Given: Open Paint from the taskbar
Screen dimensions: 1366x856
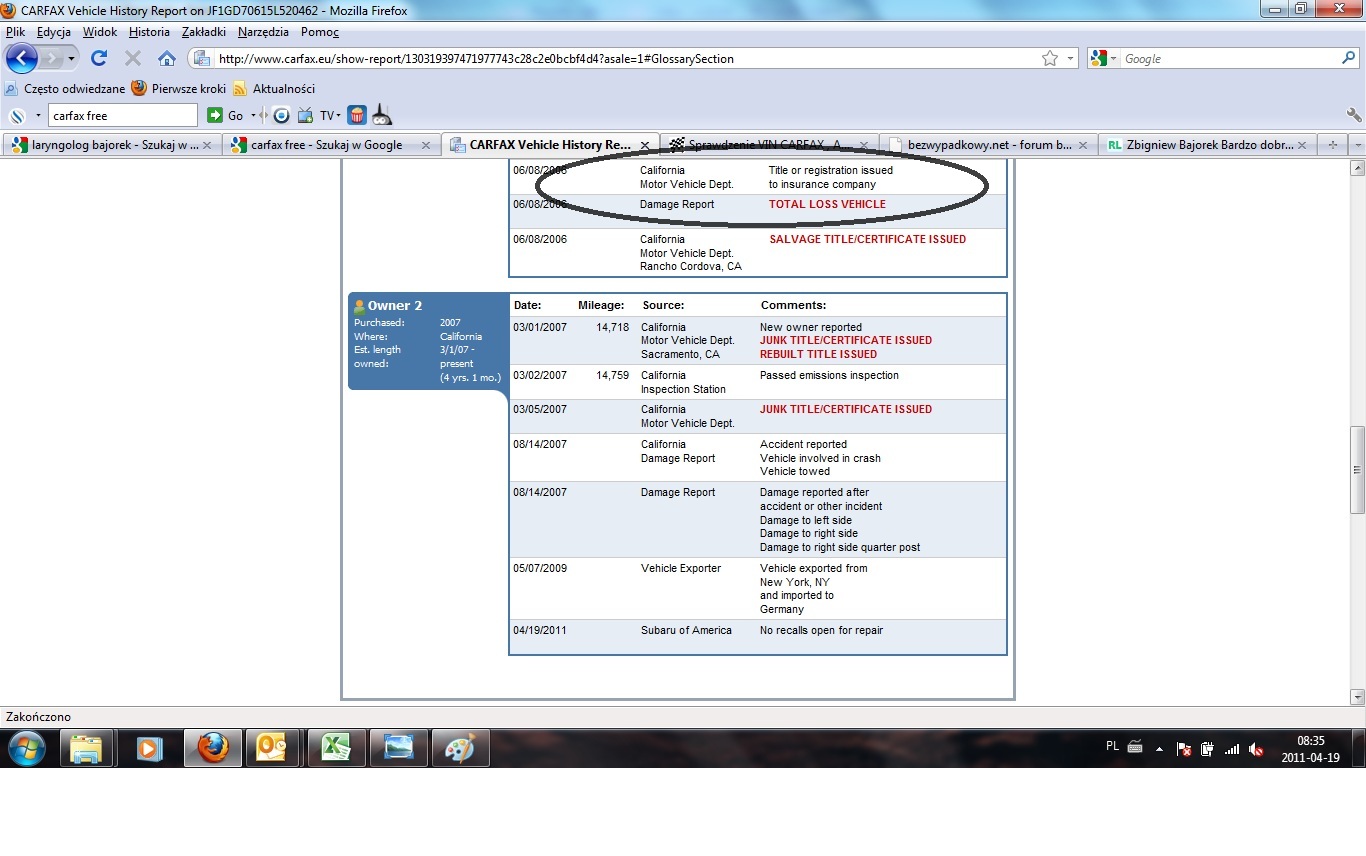Looking at the screenshot, I should [x=459, y=748].
